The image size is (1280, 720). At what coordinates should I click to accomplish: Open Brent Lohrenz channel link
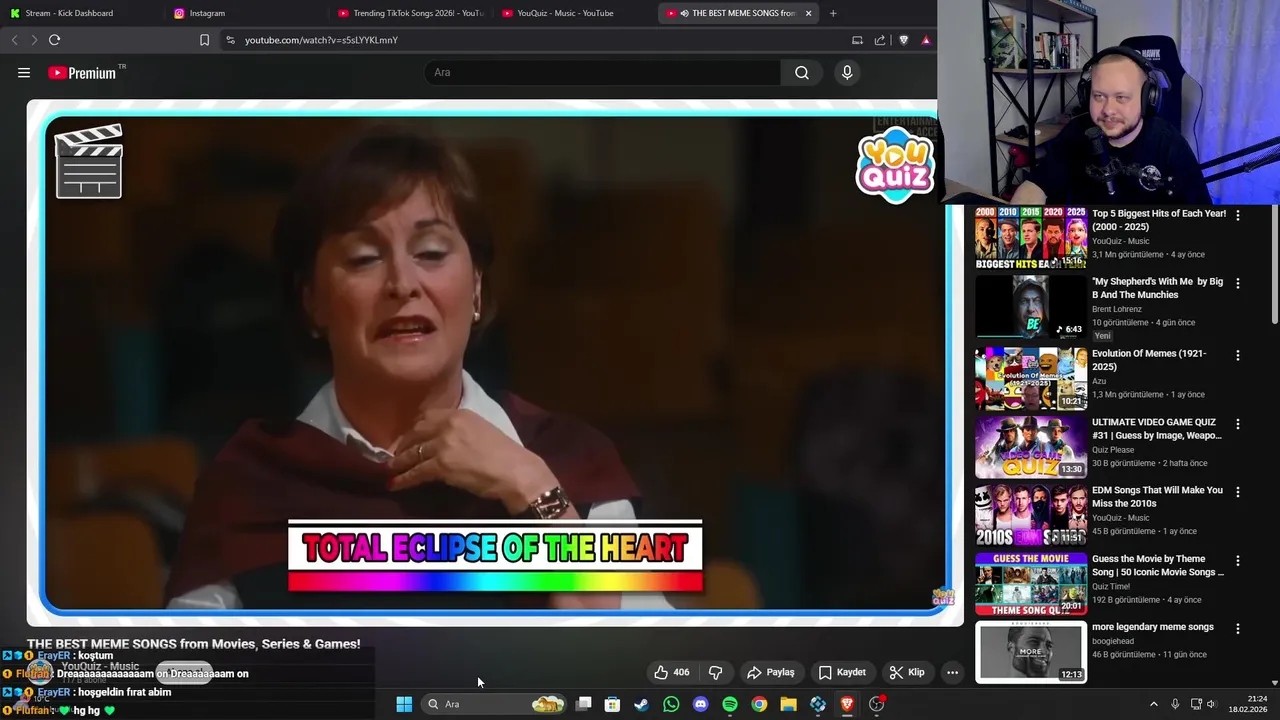click(1117, 309)
